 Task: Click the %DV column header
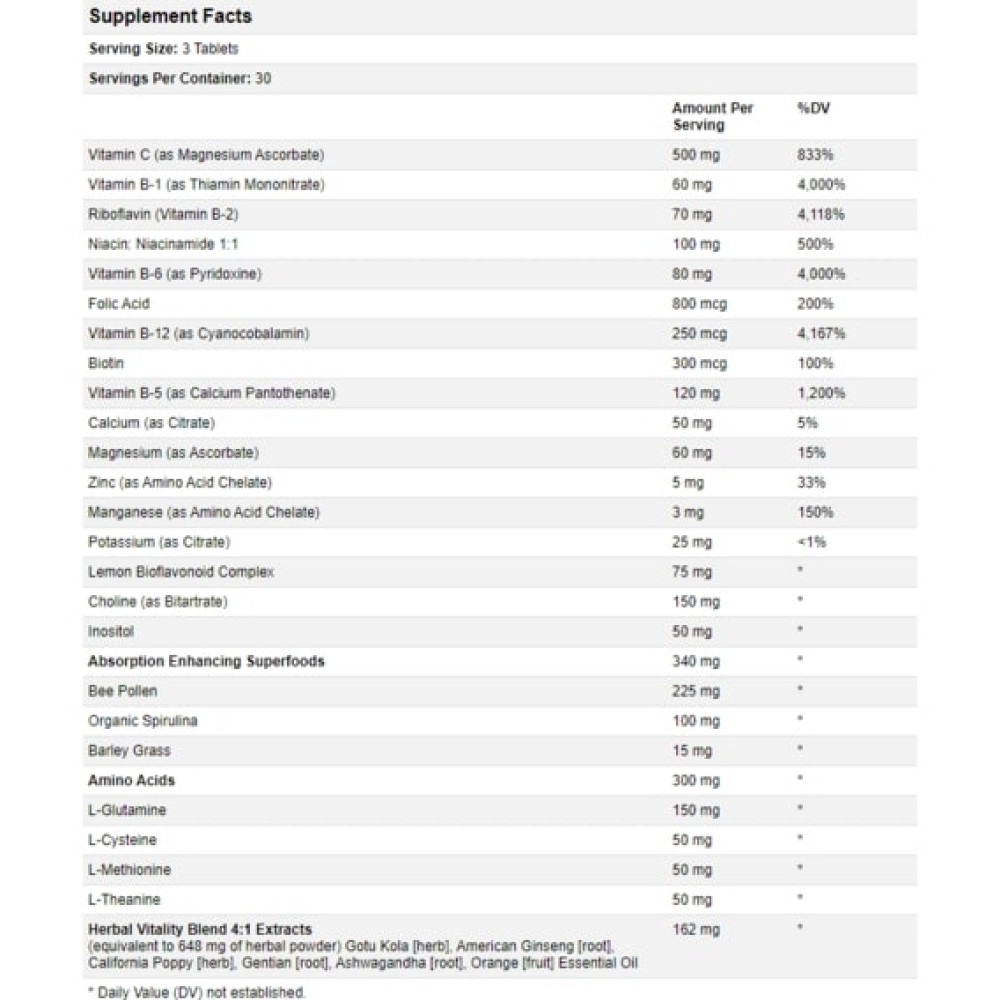(x=814, y=108)
